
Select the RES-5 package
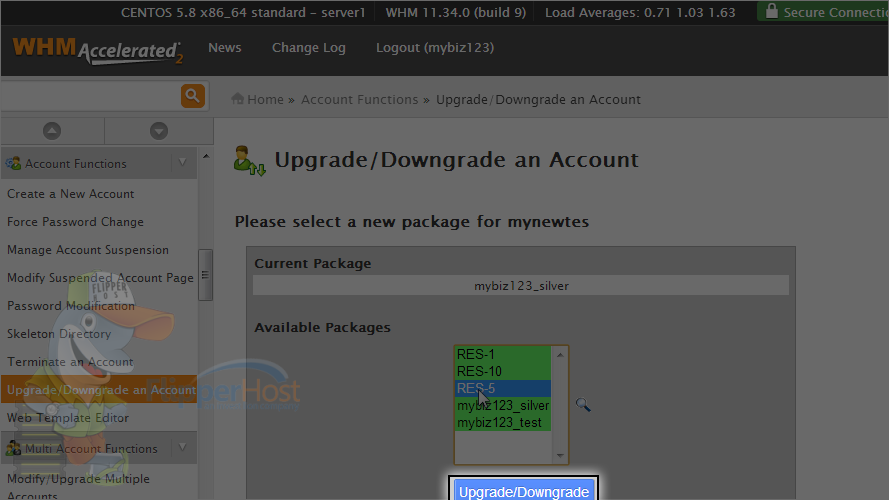pyautogui.click(x=503, y=388)
